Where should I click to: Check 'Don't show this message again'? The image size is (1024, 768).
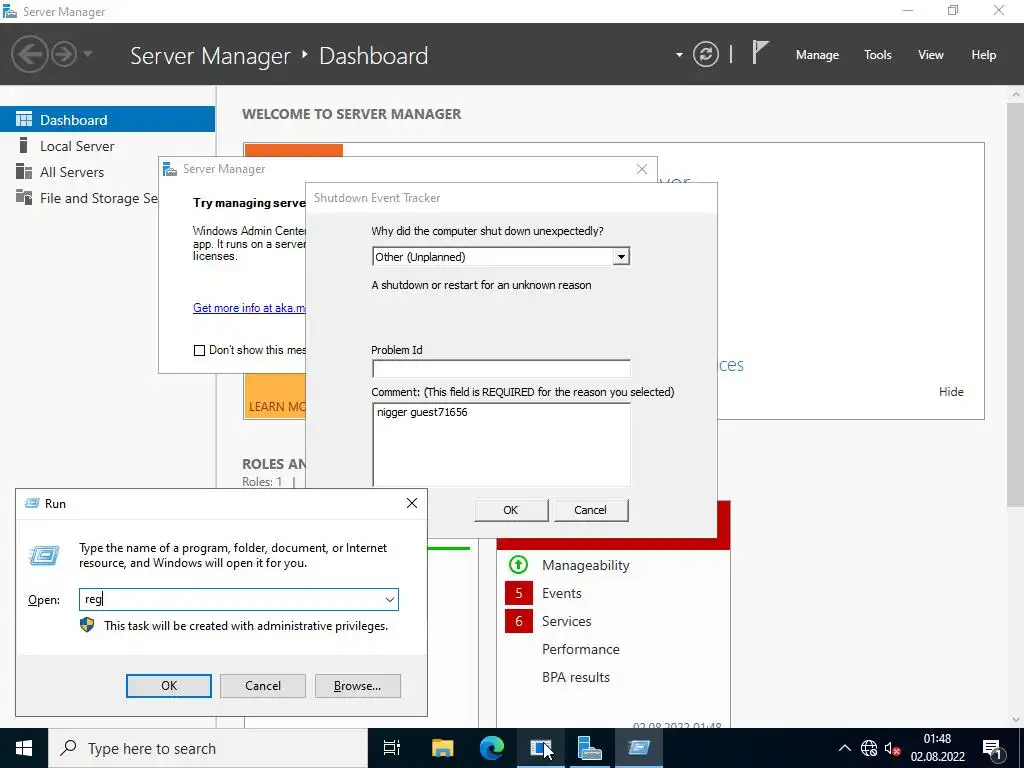point(199,350)
